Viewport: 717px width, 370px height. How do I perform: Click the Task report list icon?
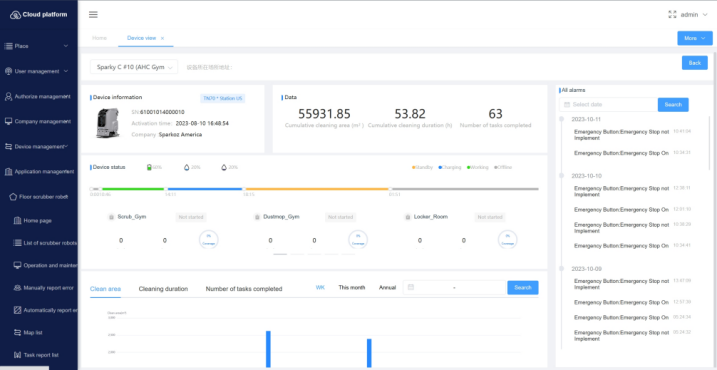click(x=17, y=355)
